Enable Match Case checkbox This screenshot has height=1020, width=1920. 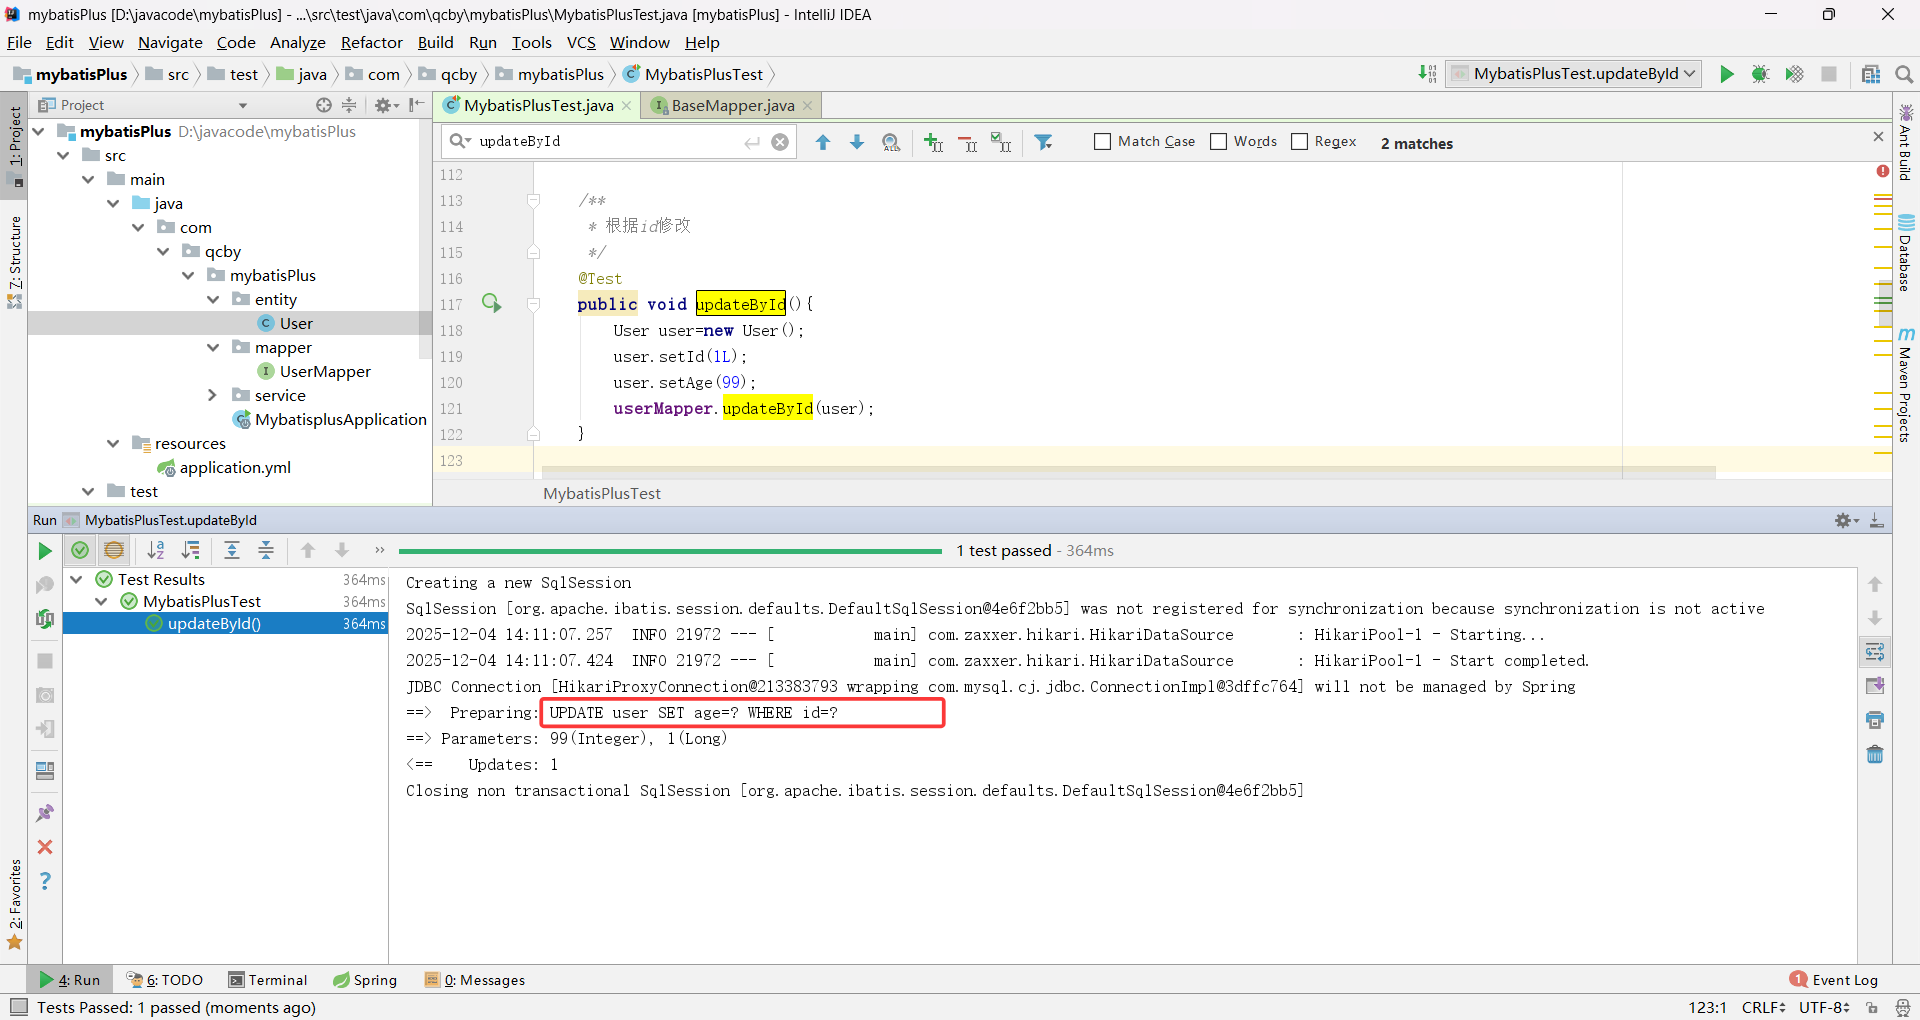1103,142
